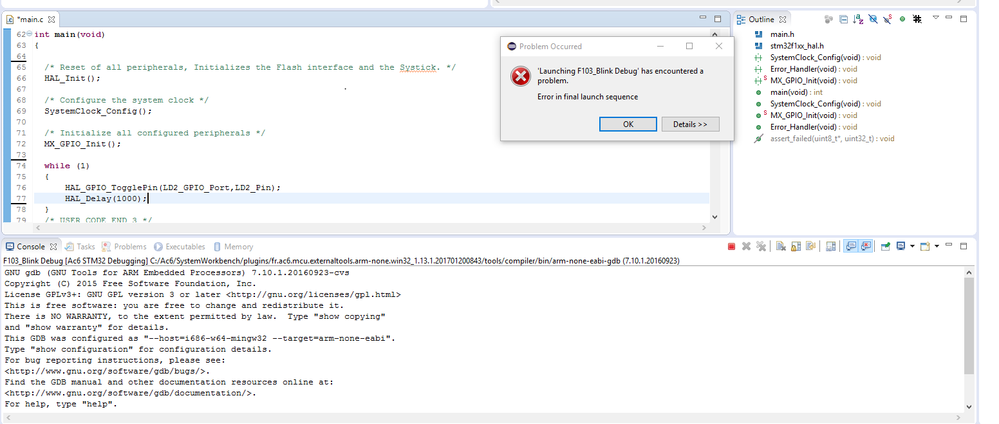Clear the Console output
This screenshot has width=999, height=424.
780,247
